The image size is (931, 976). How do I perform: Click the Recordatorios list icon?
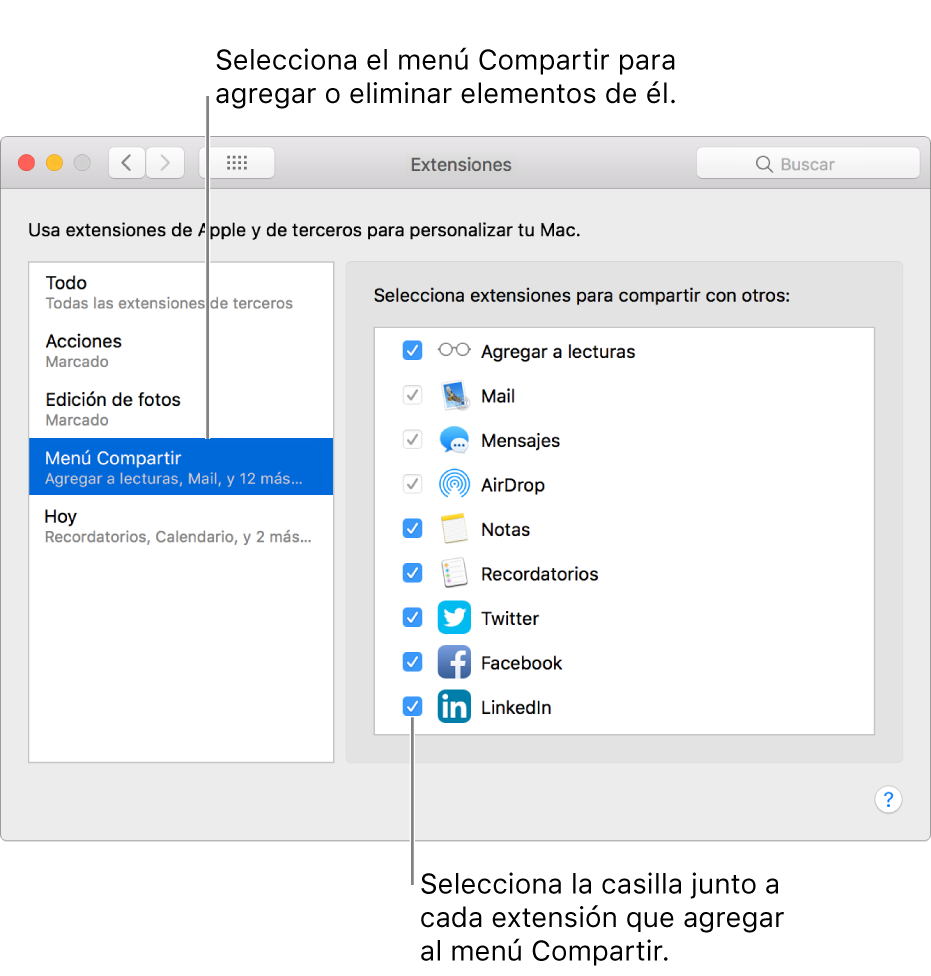click(x=454, y=573)
